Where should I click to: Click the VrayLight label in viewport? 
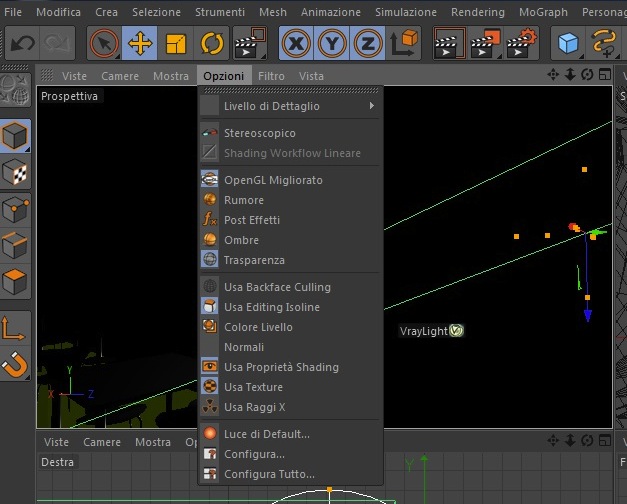point(423,331)
